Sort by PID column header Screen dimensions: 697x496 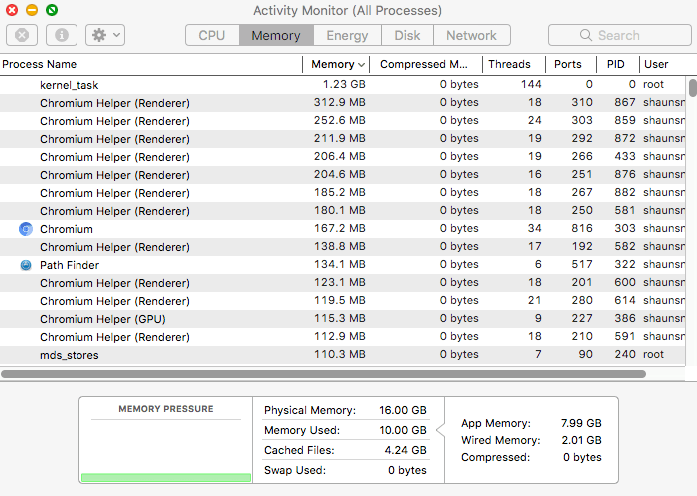pyautogui.click(x=617, y=64)
